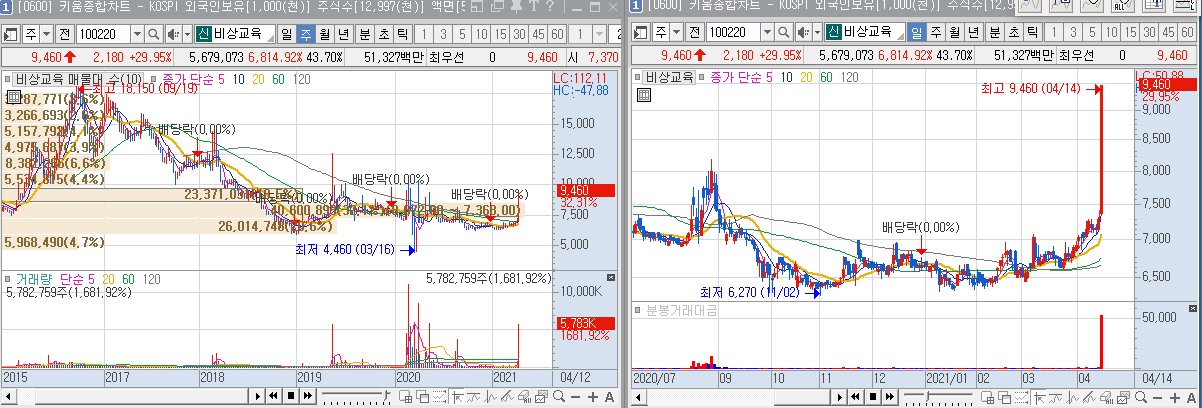Choose 10 interval button in right window
The height and width of the screenshot is (408, 1202).
click(x=1111, y=33)
